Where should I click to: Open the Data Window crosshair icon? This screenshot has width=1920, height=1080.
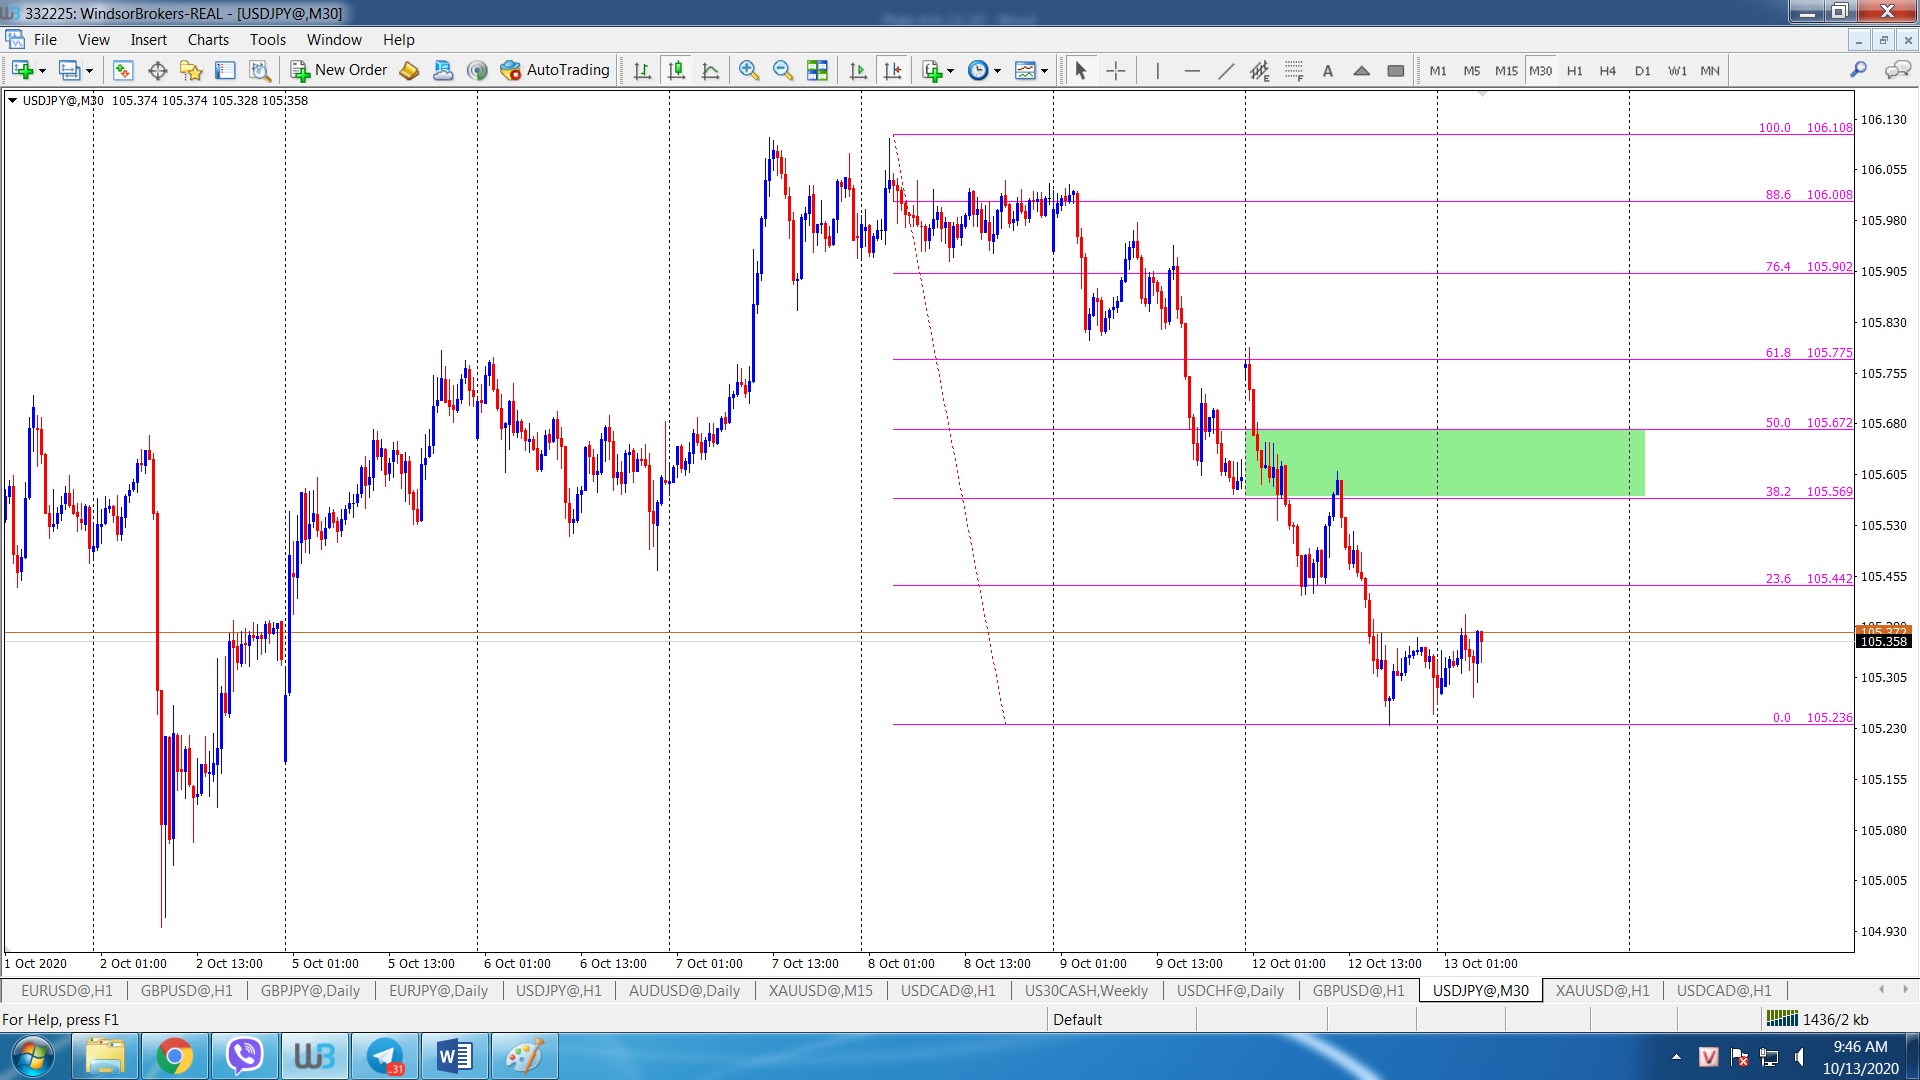157,70
